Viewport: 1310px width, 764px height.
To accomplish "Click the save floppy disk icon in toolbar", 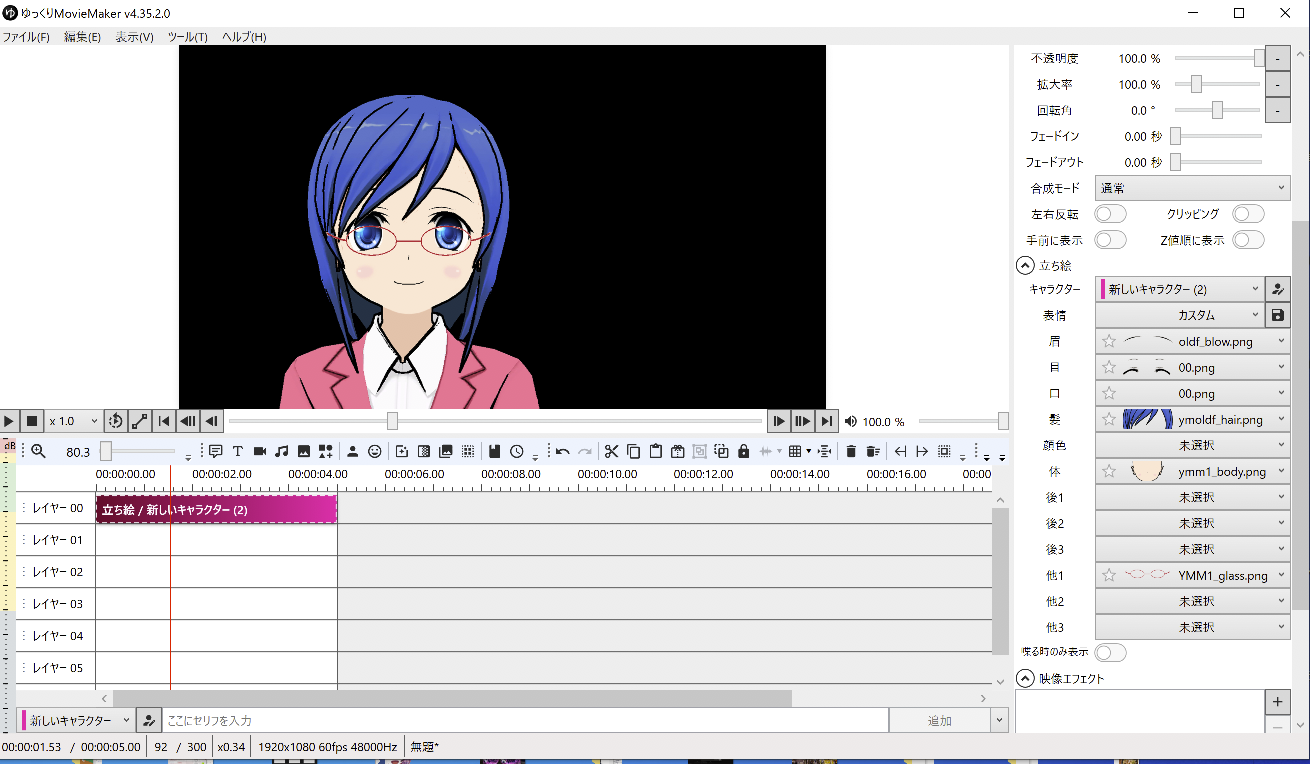I will tap(494, 451).
